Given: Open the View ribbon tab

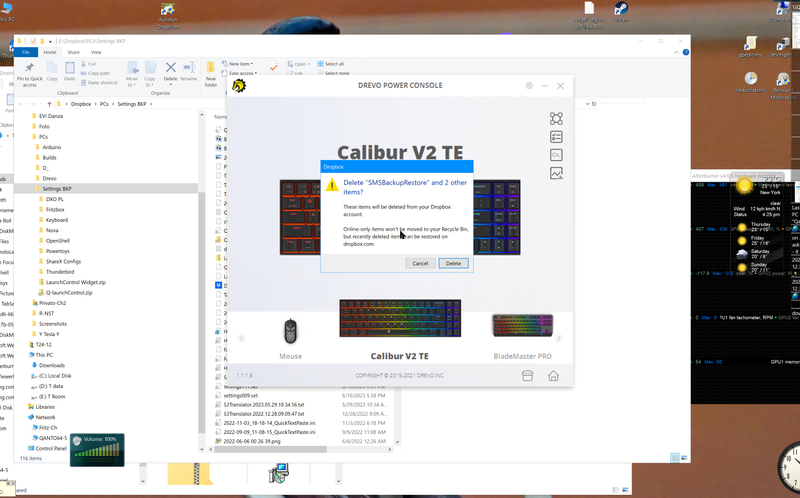Looking at the screenshot, I should tap(97, 52).
